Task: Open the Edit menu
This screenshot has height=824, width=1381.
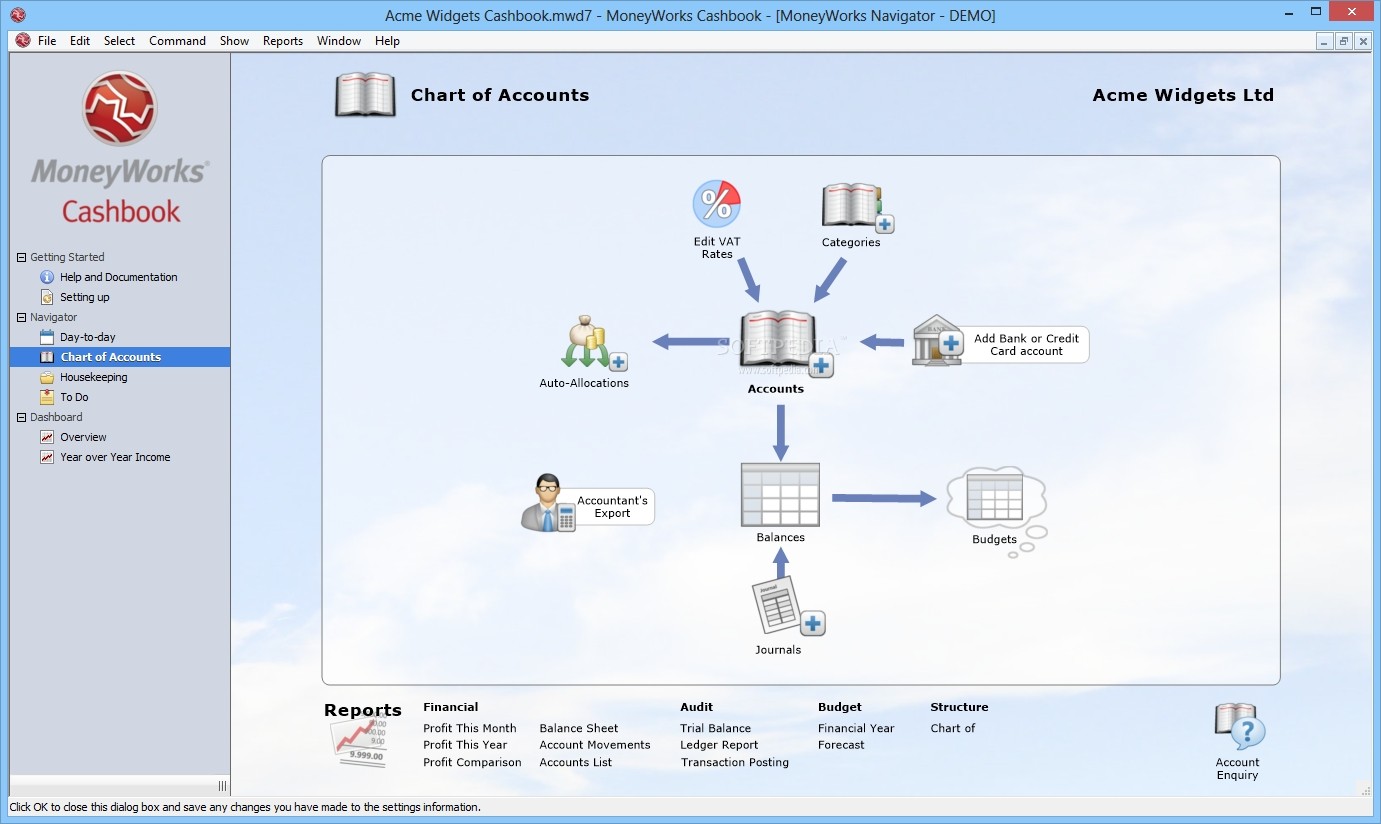Action: click(x=80, y=41)
